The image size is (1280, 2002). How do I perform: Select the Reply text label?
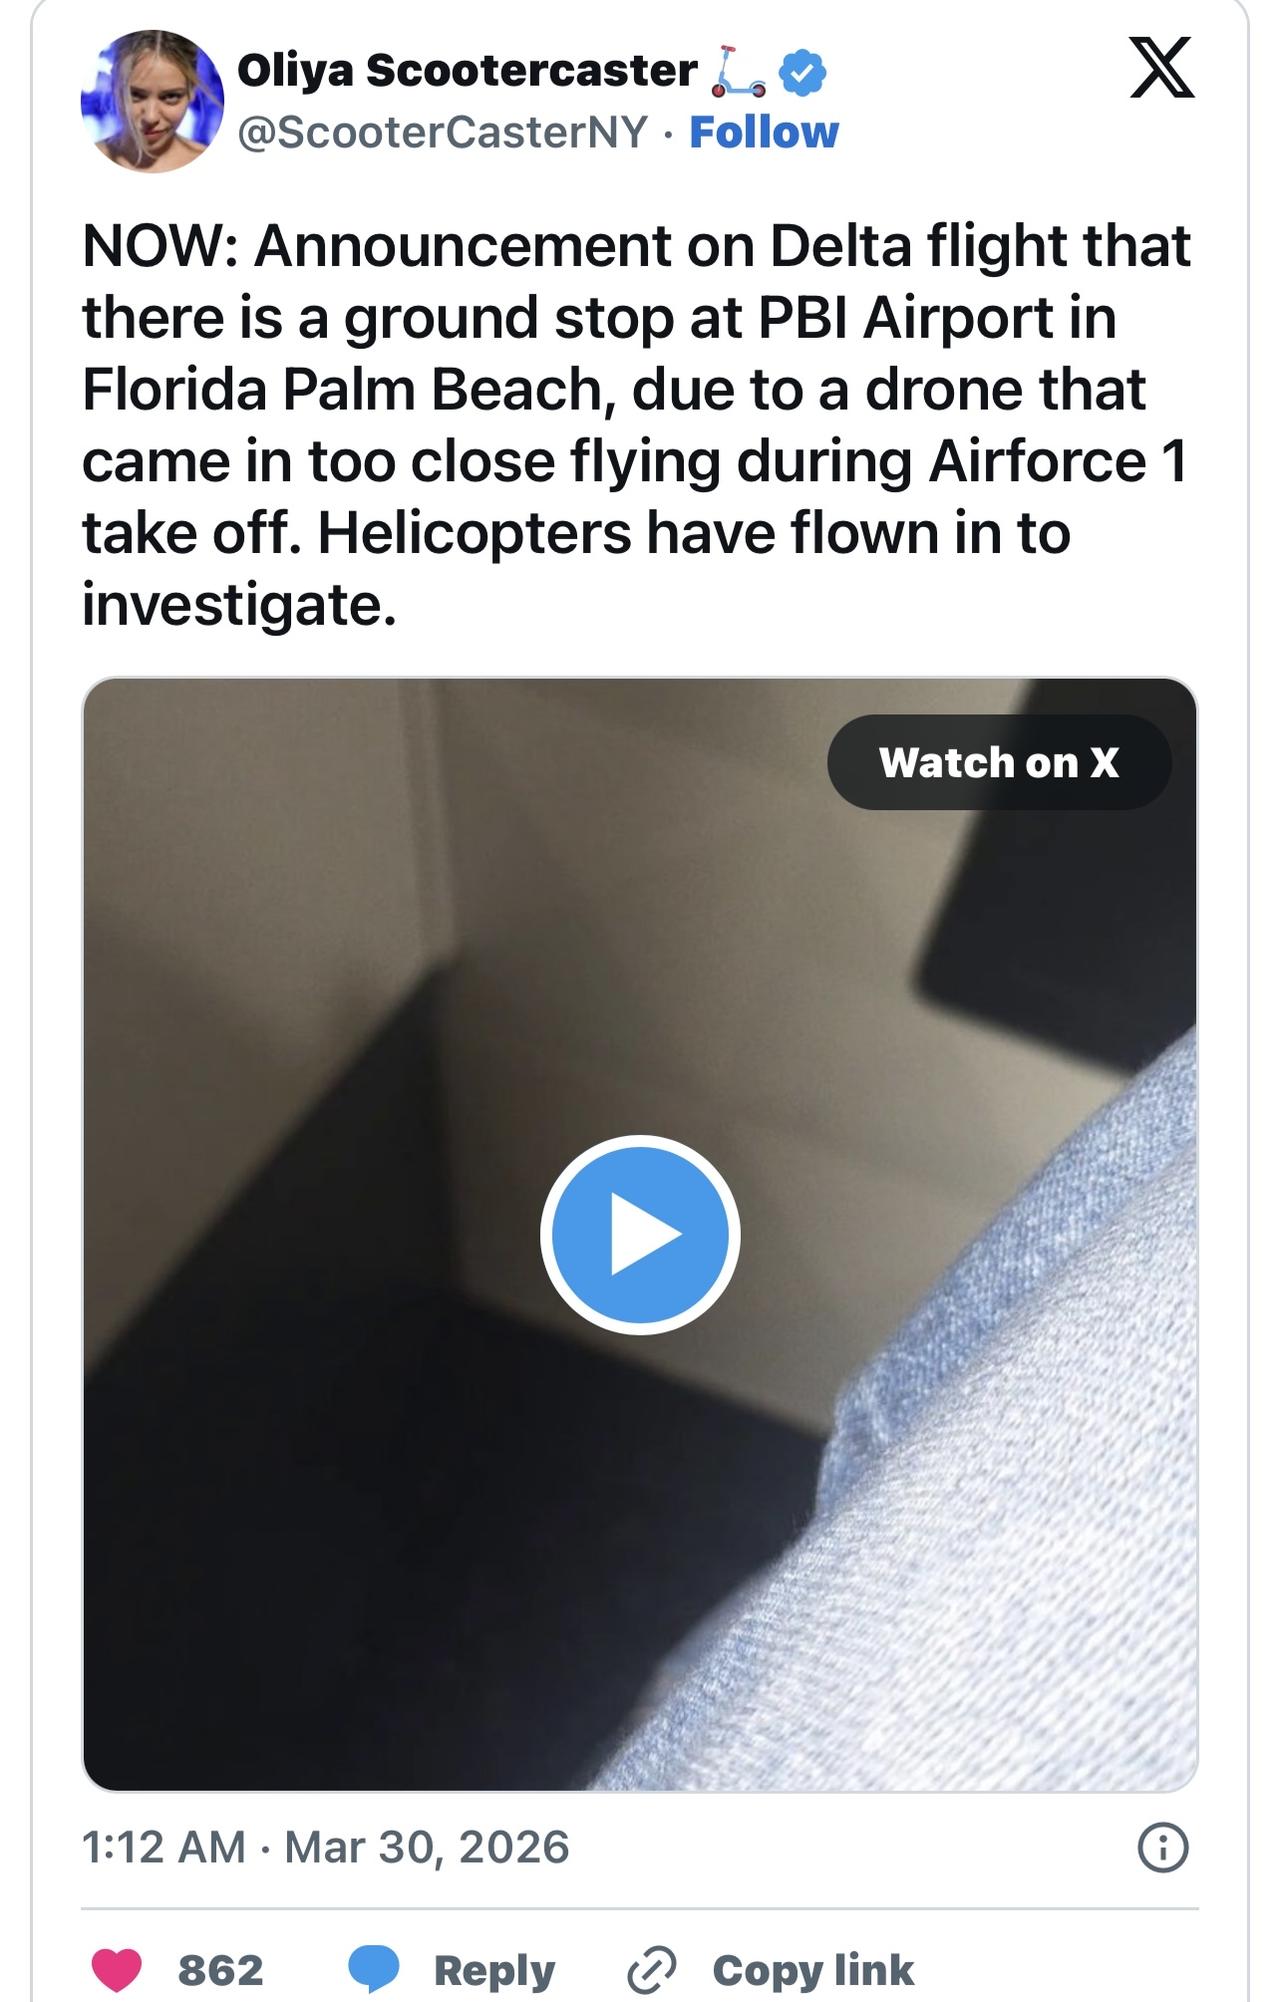(x=494, y=1971)
